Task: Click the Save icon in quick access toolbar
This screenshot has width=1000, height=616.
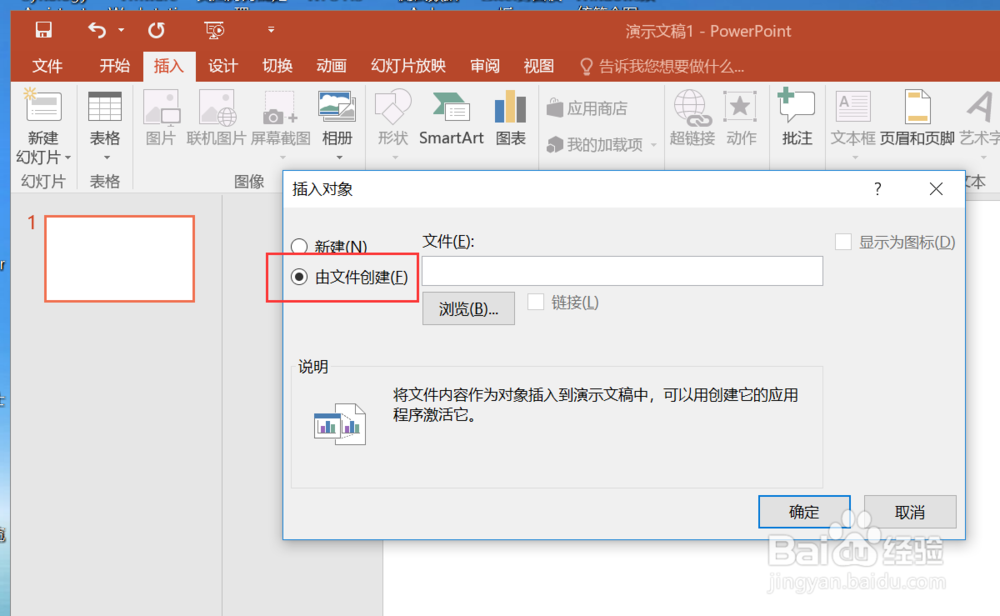Action: click(x=43, y=30)
